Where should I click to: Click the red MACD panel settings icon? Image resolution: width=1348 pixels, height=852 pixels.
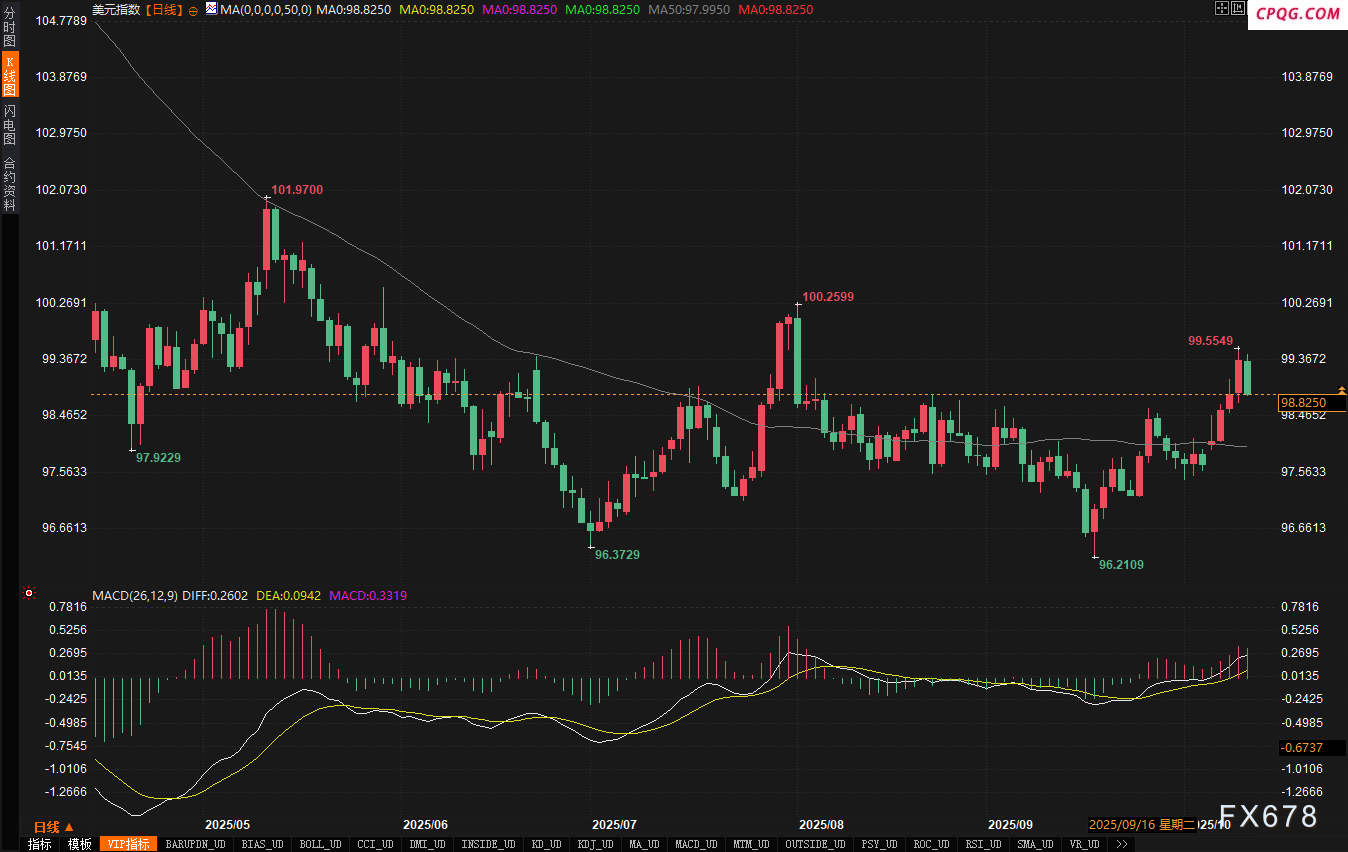click(x=29, y=594)
